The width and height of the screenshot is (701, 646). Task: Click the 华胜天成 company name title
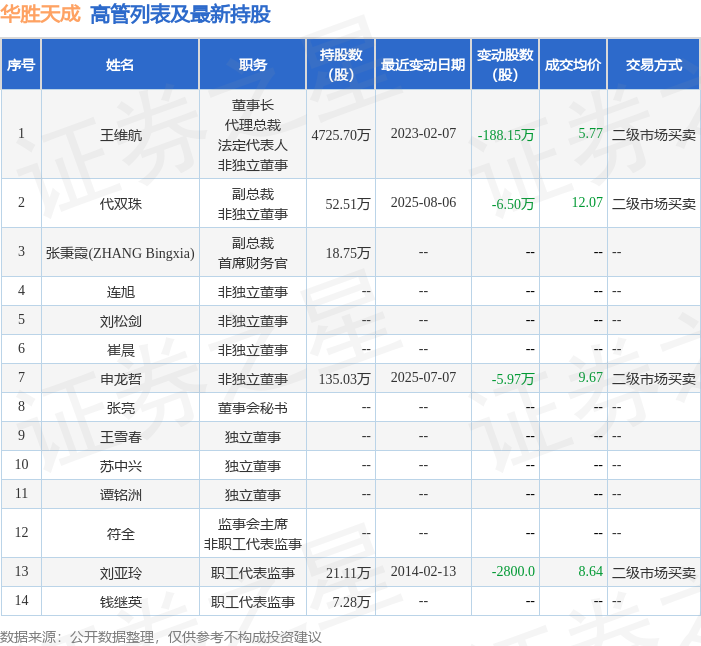[x=40, y=14]
